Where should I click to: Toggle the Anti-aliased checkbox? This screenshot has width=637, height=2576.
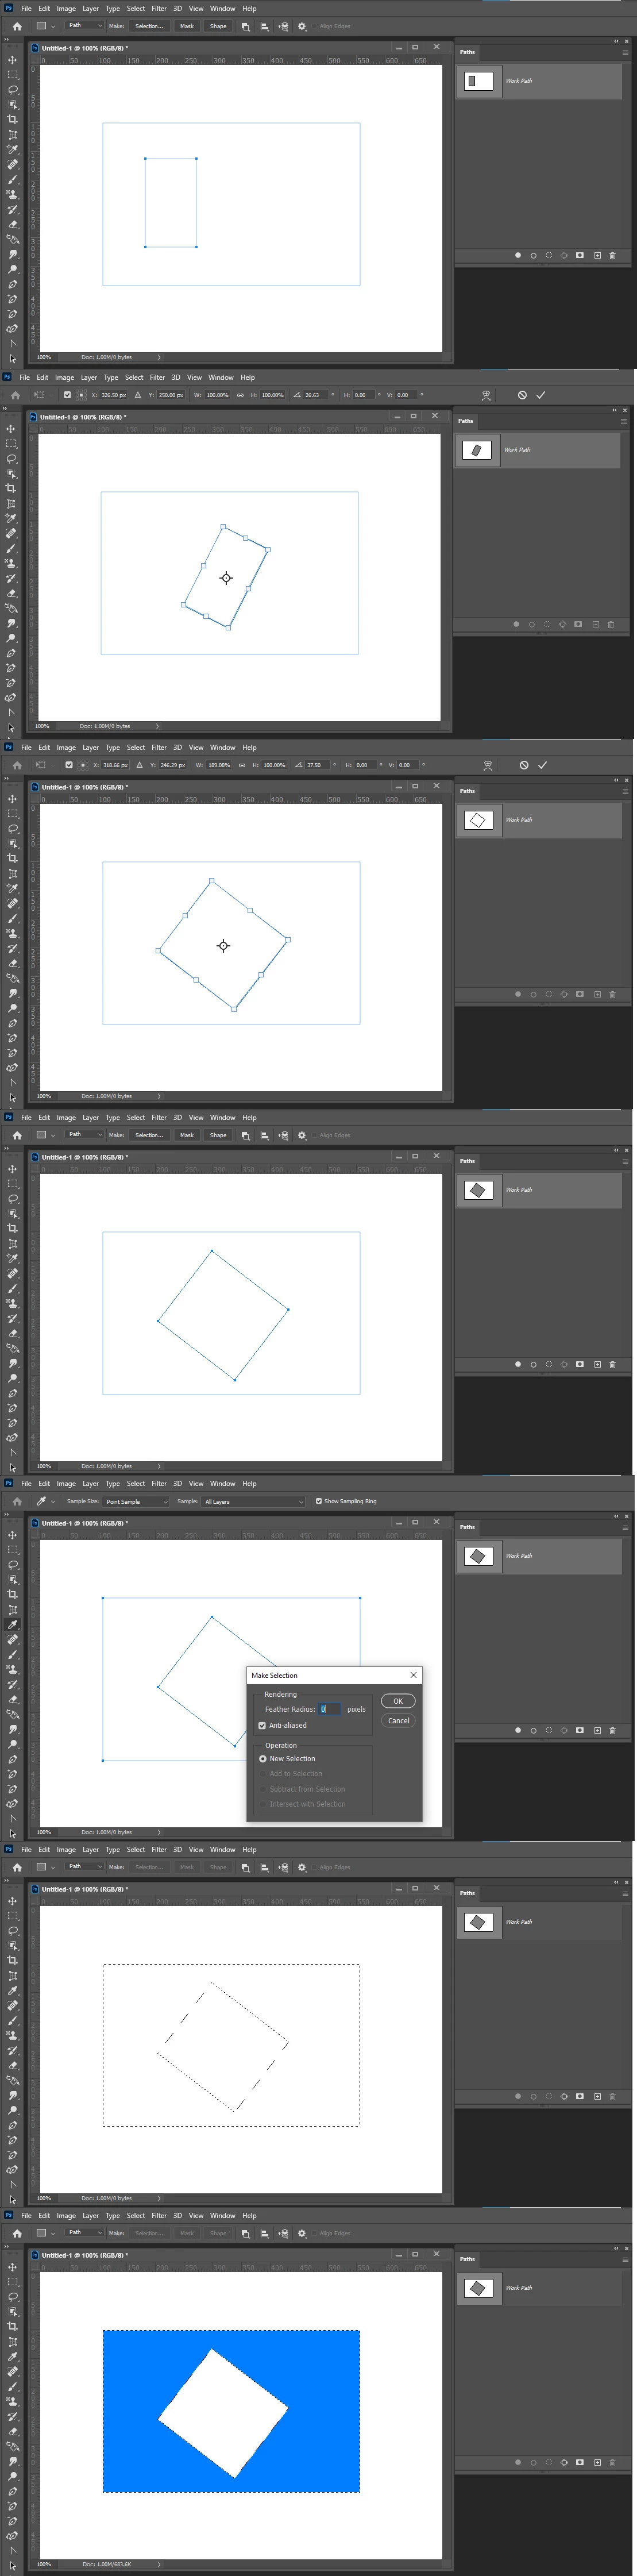[x=262, y=1725]
